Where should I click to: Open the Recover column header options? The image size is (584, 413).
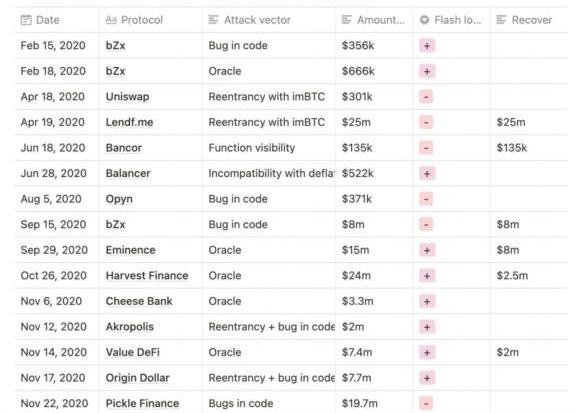tap(529, 20)
